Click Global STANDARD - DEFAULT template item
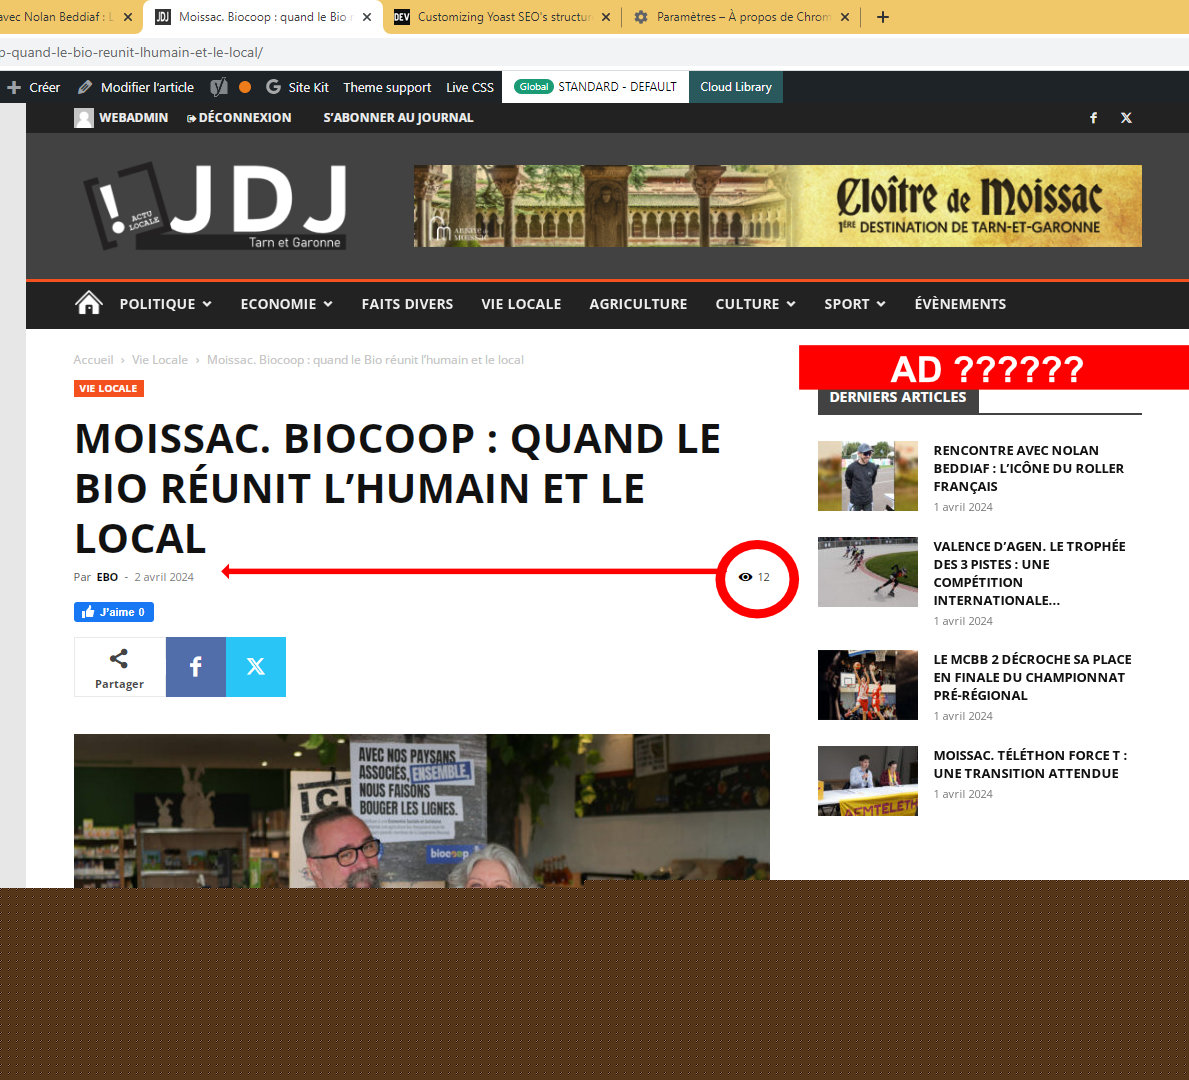This screenshot has width=1189, height=1080. click(595, 86)
